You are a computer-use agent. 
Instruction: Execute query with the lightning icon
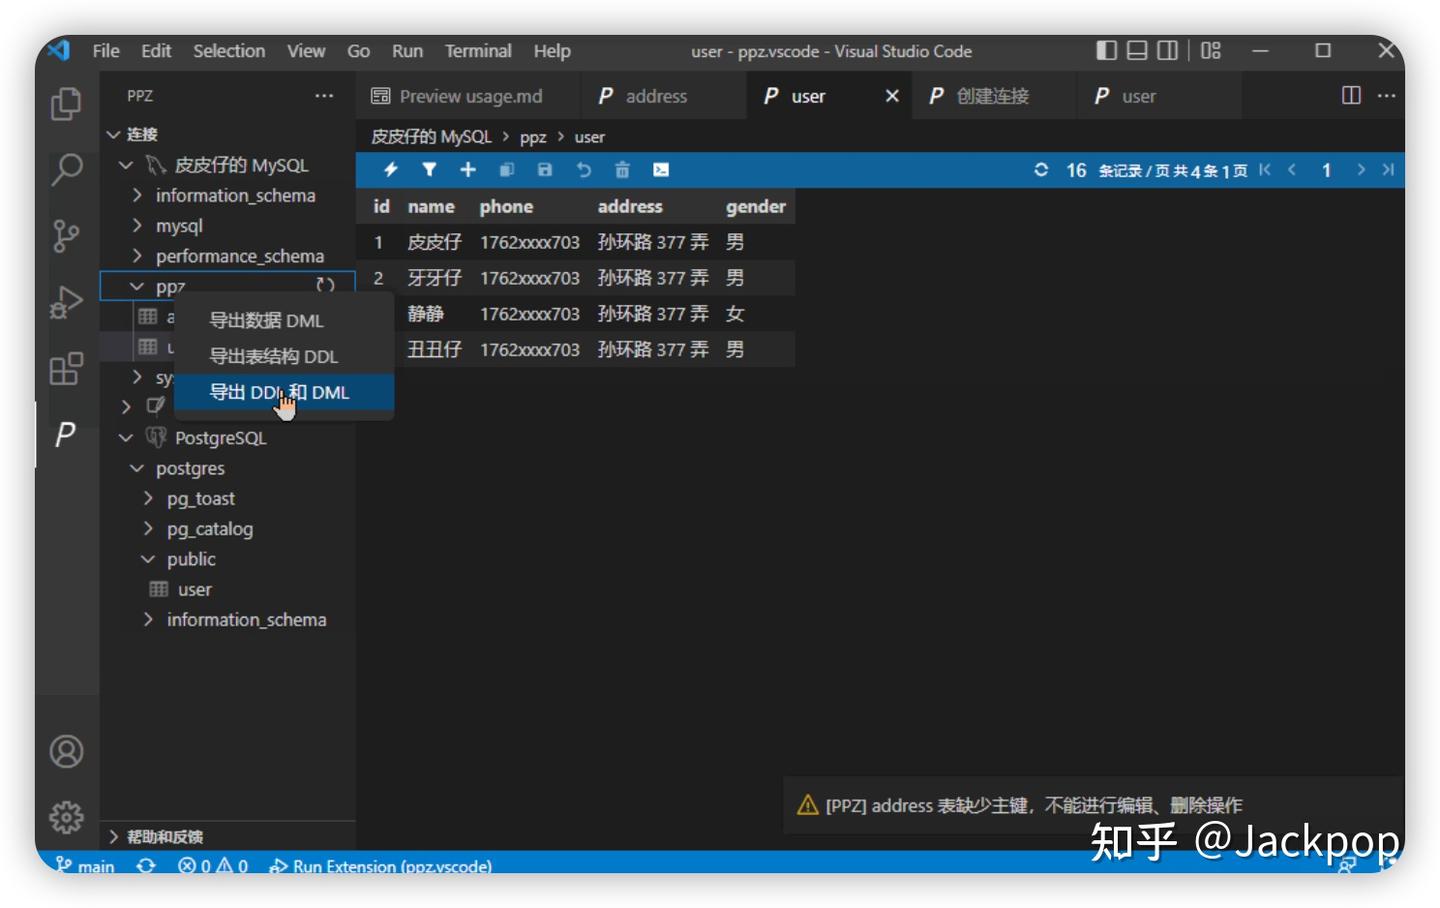[390, 170]
